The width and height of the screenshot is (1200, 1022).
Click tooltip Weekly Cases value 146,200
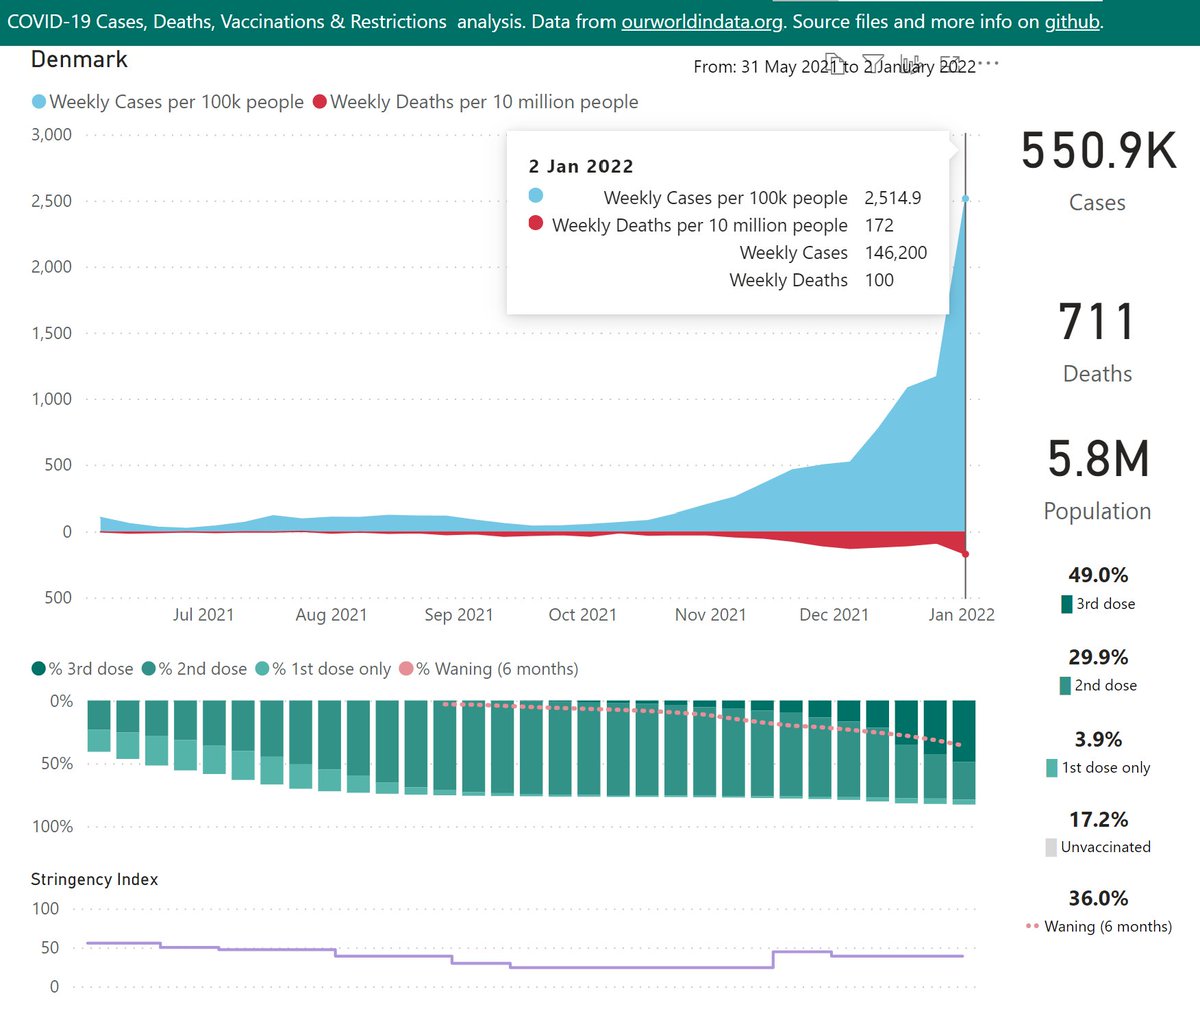pos(896,253)
